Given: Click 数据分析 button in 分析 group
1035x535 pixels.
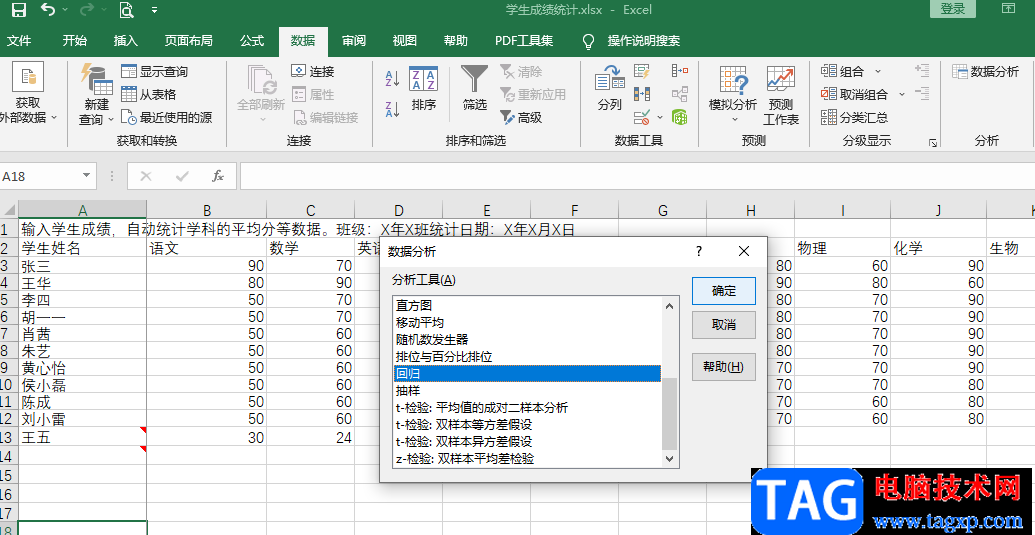Looking at the screenshot, I should click(x=985, y=71).
